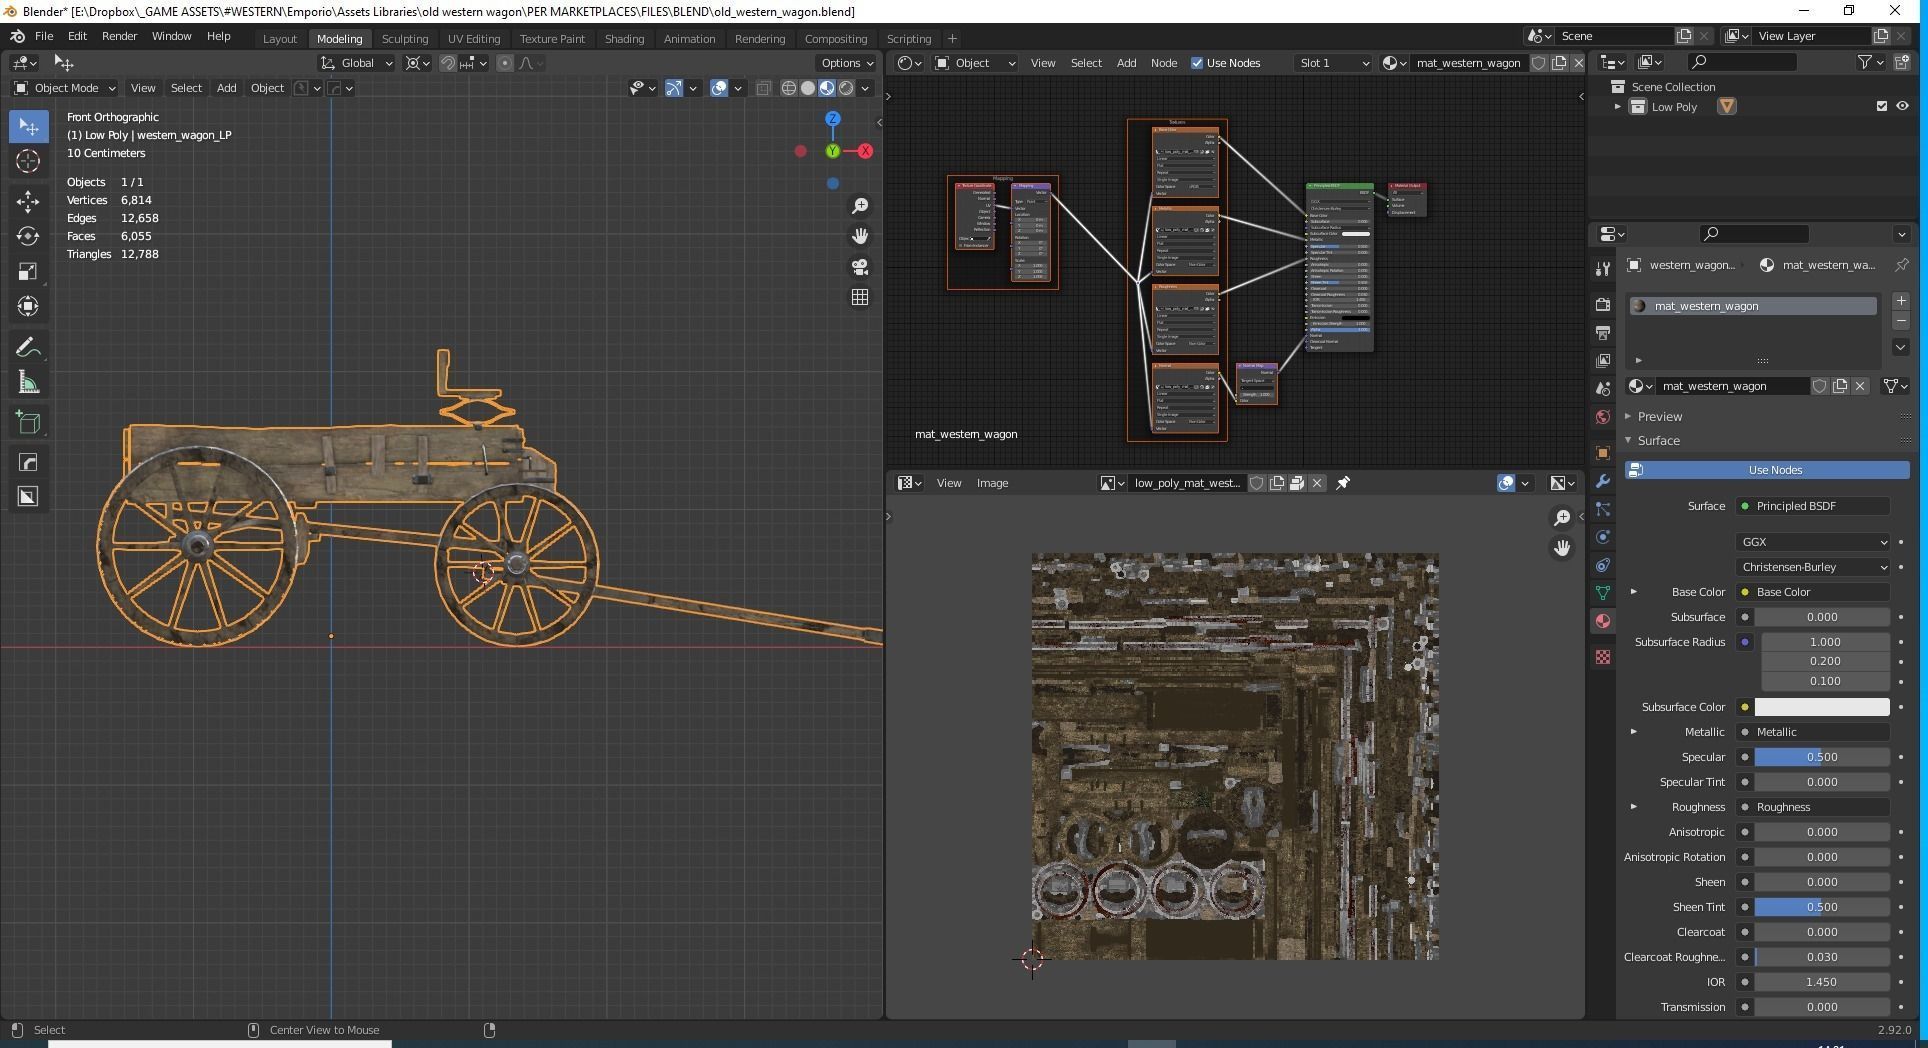The height and width of the screenshot is (1048, 1928).
Task: Toggle Low Poly collection exclude checkbox
Action: click(x=1881, y=106)
